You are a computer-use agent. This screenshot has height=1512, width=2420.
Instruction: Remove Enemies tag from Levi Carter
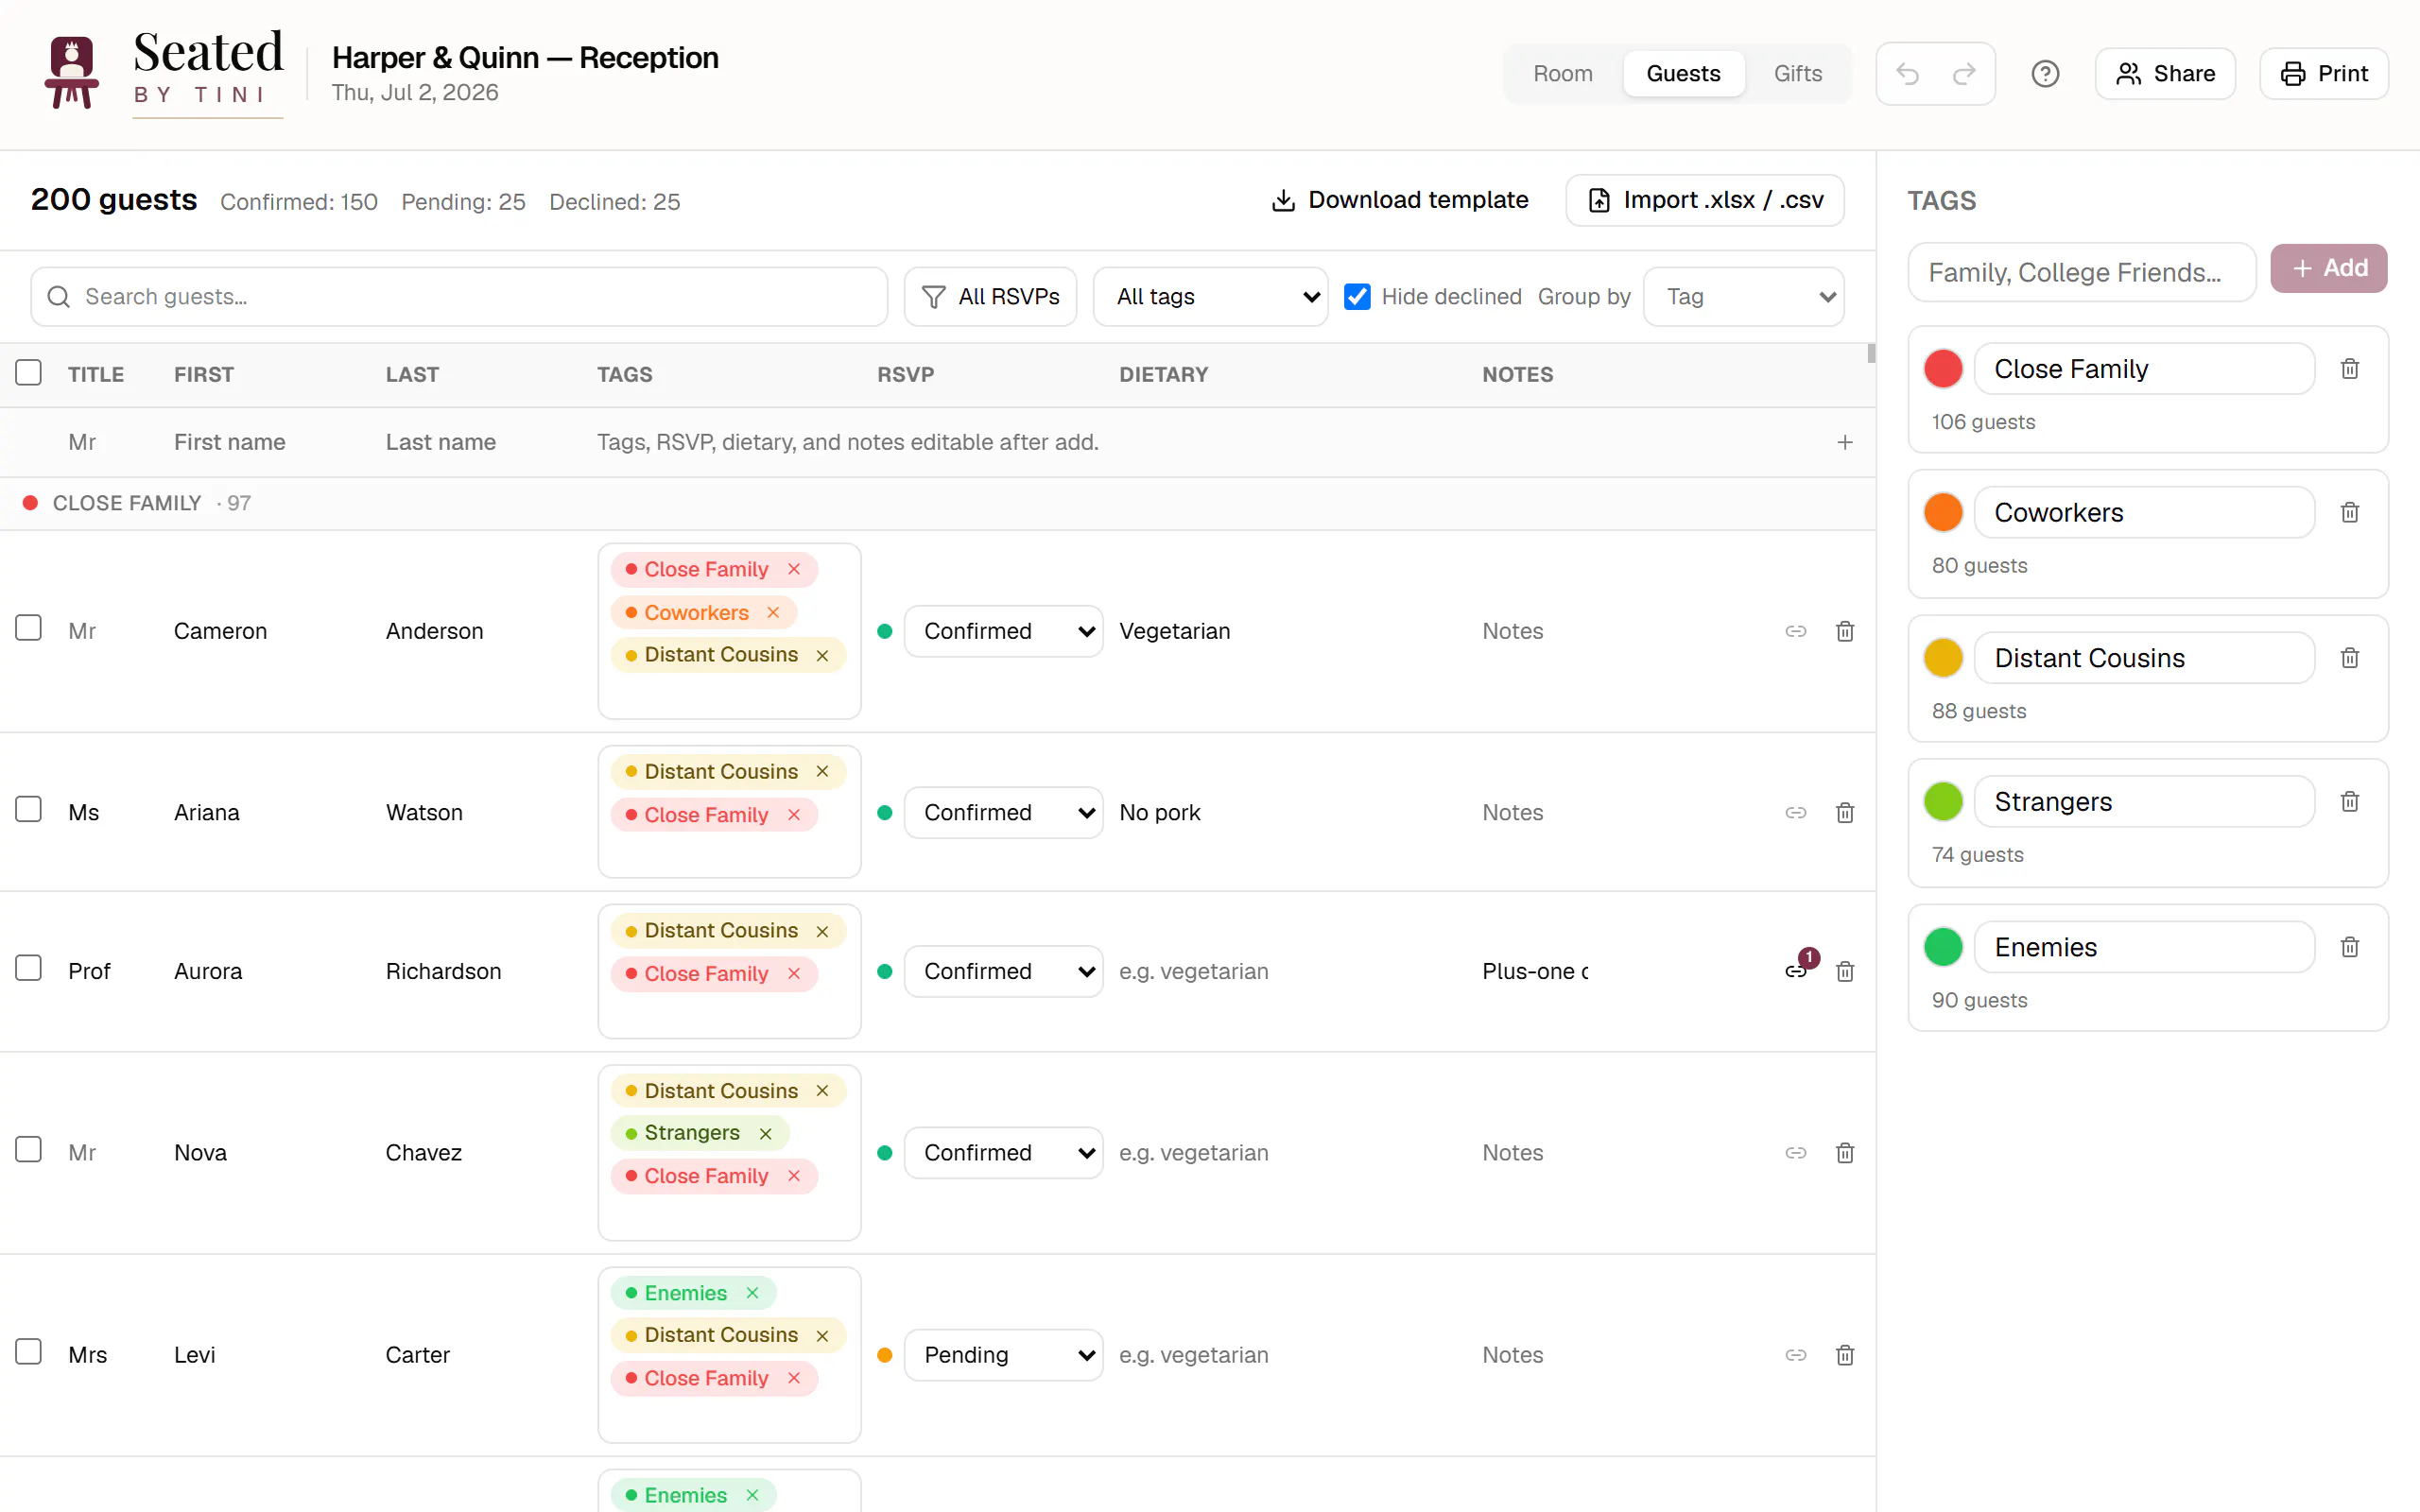pos(753,1293)
